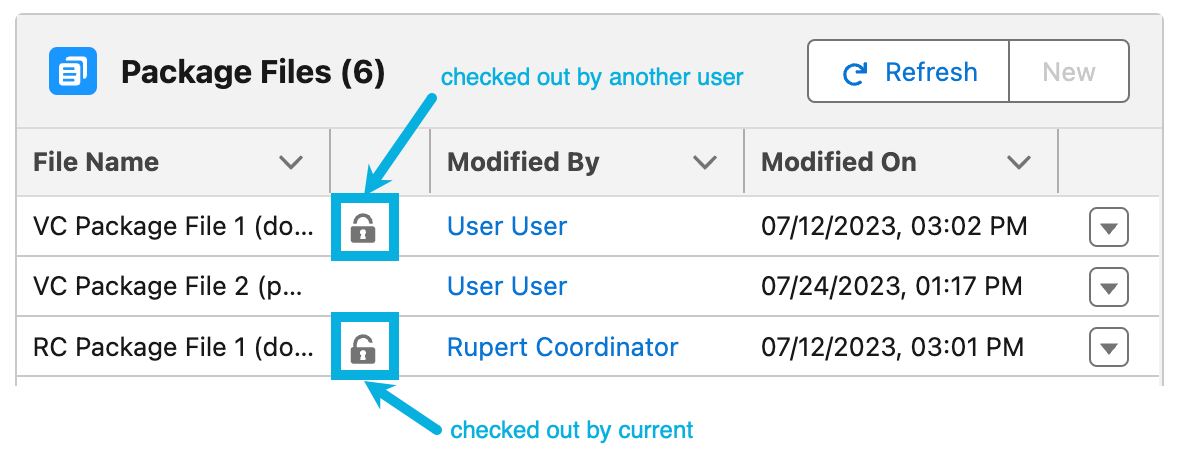
Task: Click the locked padlock icon for VC Package File 1
Action: [x=363, y=228]
